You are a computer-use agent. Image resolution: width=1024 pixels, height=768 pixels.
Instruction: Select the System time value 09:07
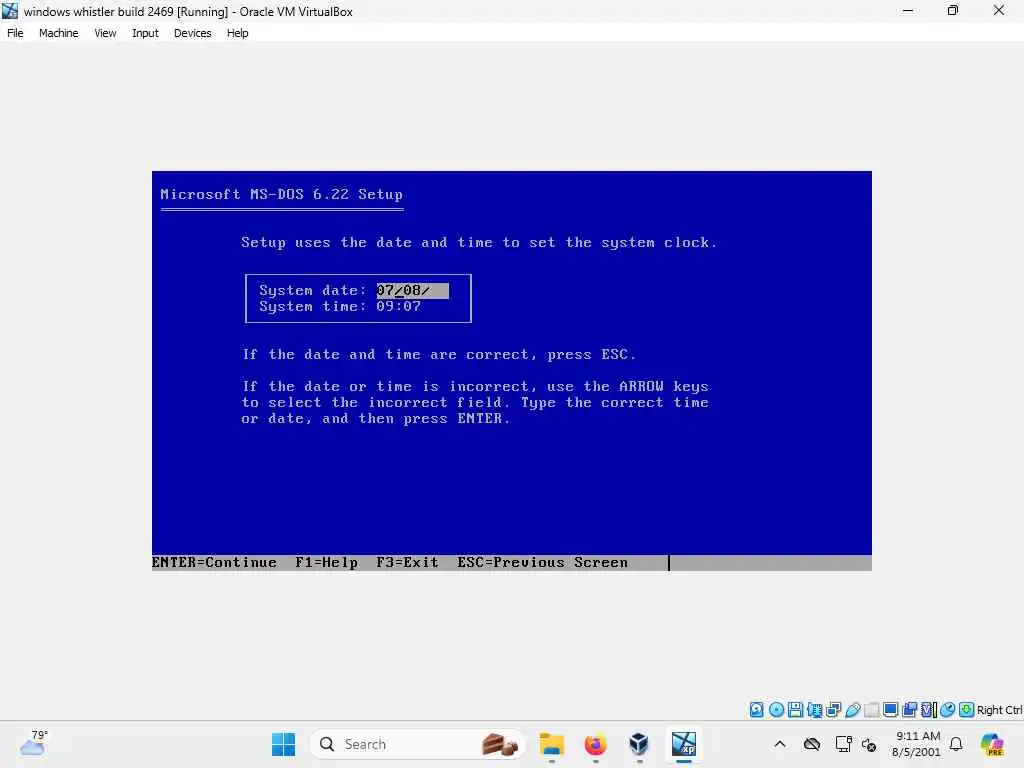click(x=398, y=306)
